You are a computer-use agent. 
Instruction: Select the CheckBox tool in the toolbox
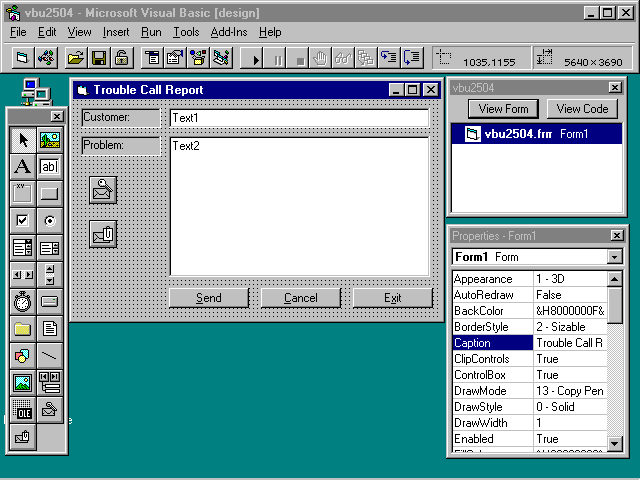22,220
